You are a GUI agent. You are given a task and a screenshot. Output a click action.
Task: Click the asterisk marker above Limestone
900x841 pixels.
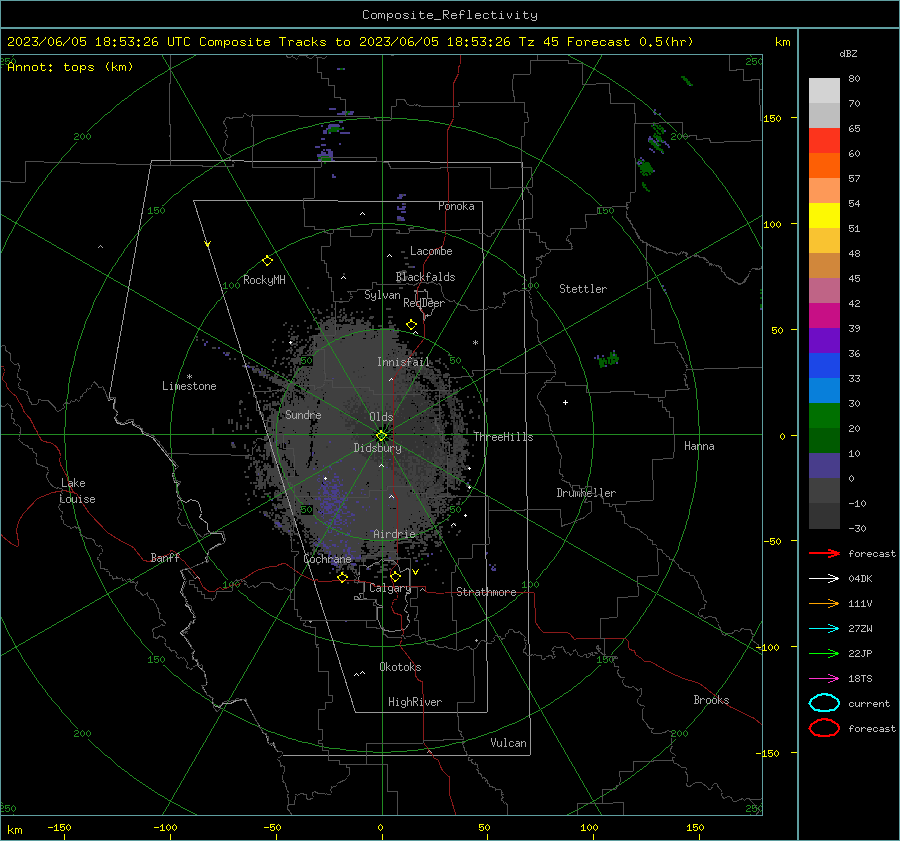click(189, 377)
